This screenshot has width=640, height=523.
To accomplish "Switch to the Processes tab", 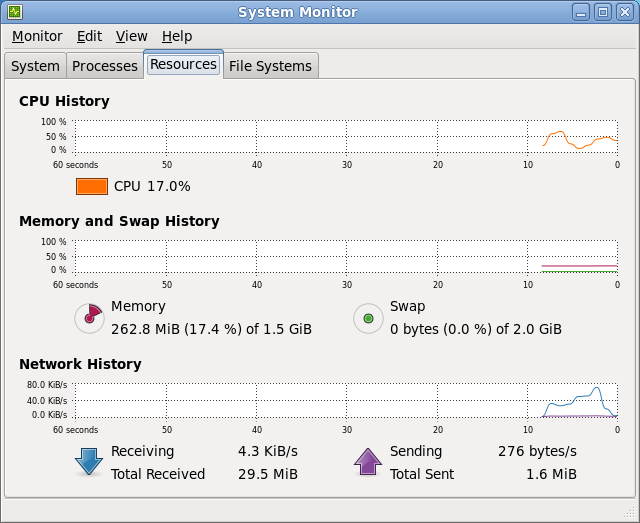I will [x=105, y=66].
